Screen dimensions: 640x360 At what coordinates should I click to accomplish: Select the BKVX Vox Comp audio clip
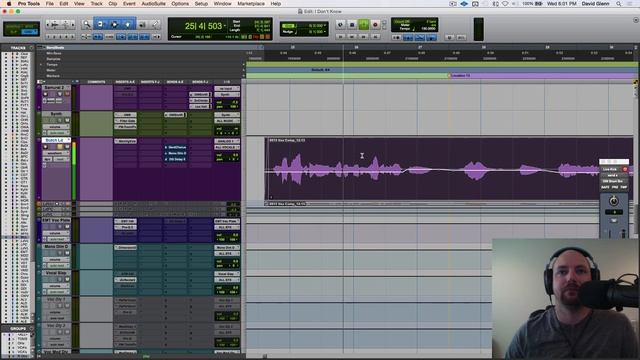tap(449, 169)
